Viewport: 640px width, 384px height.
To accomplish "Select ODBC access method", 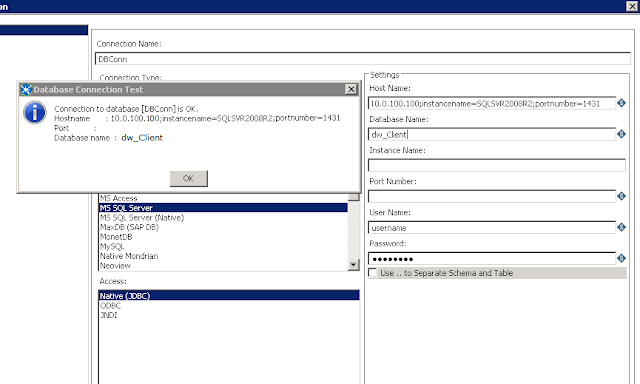I will (x=229, y=305).
